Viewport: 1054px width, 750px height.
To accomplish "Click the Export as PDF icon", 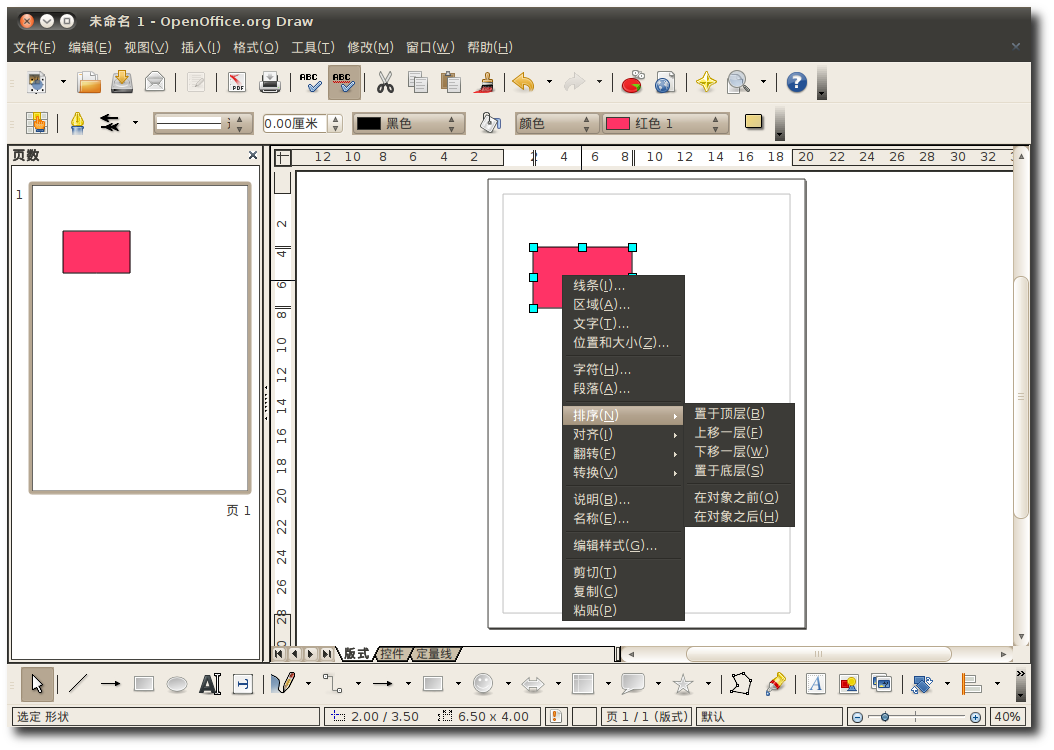I will tap(237, 83).
